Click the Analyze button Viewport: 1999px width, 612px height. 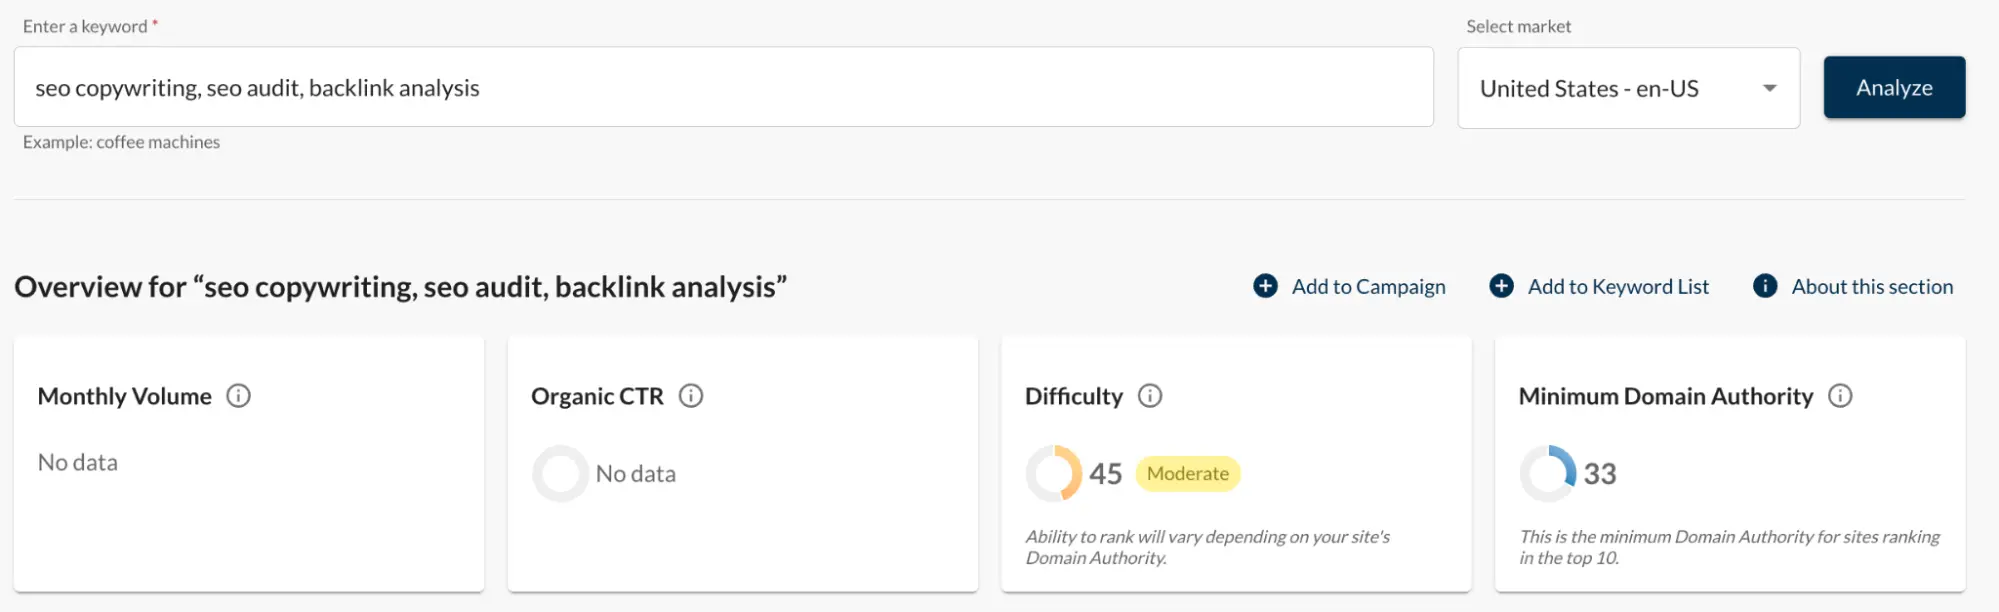click(1894, 88)
